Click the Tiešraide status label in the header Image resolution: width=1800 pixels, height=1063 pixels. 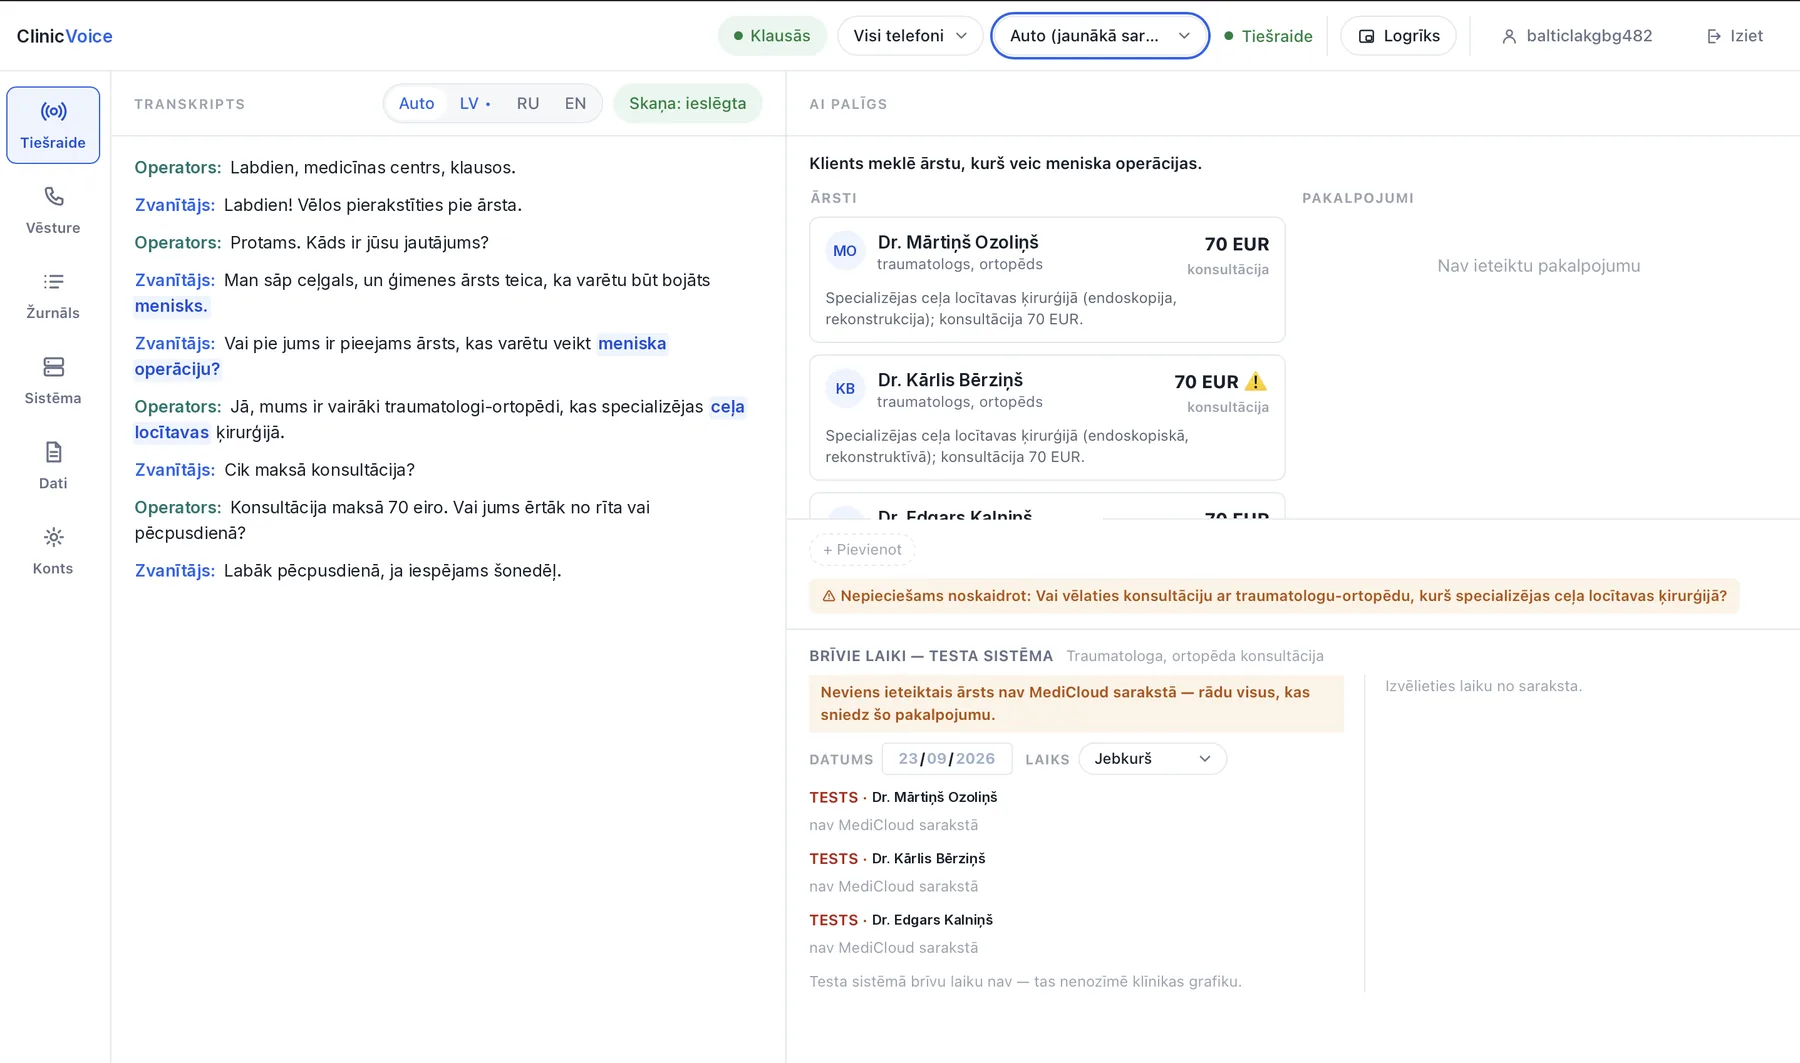click(x=1277, y=36)
